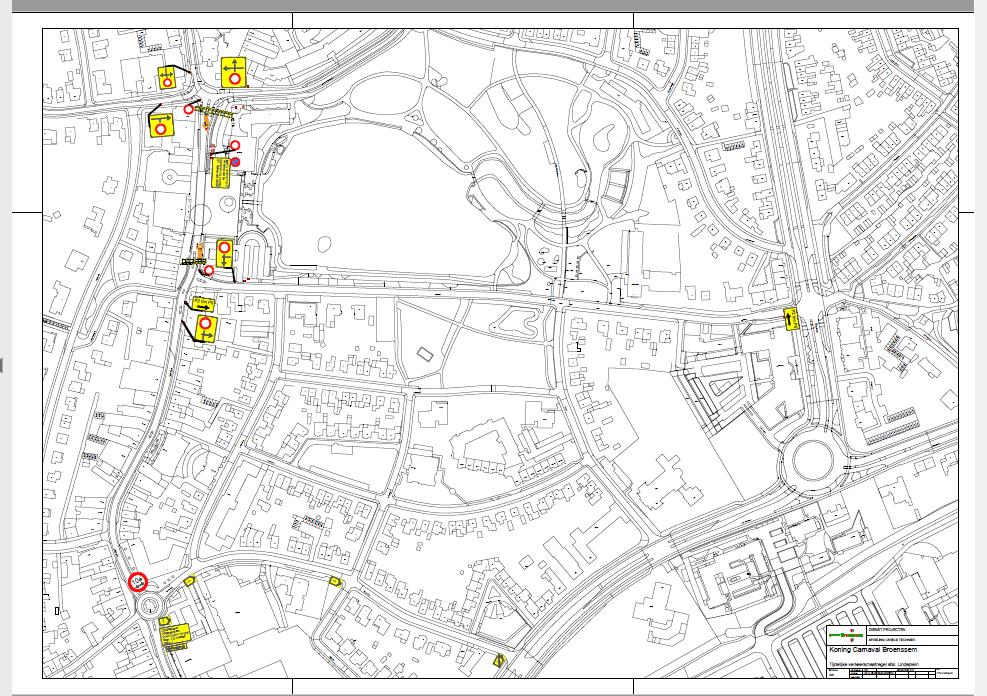
Task: Select the red speed-limit circle near bottom-left roundabout
Action: pyautogui.click(x=138, y=581)
